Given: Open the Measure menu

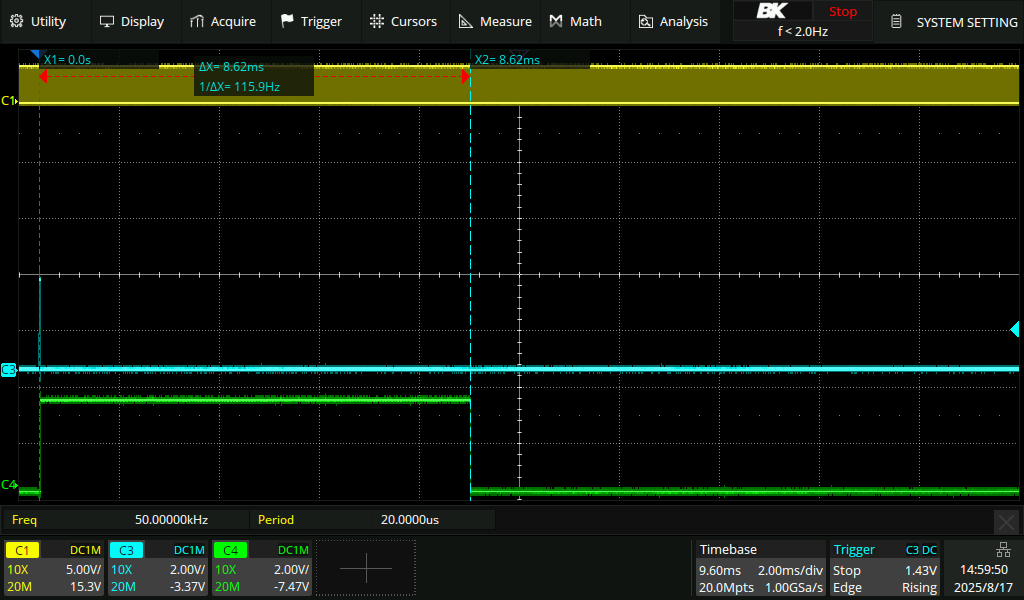Looking at the screenshot, I should (x=495, y=22).
